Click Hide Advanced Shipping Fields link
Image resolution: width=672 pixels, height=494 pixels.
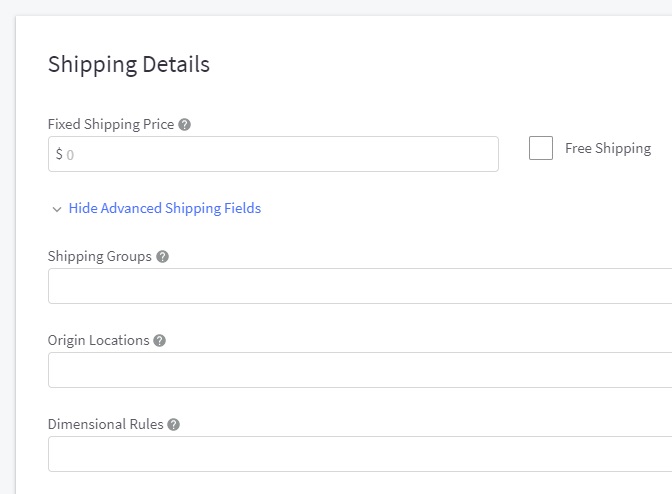tap(164, 208)
